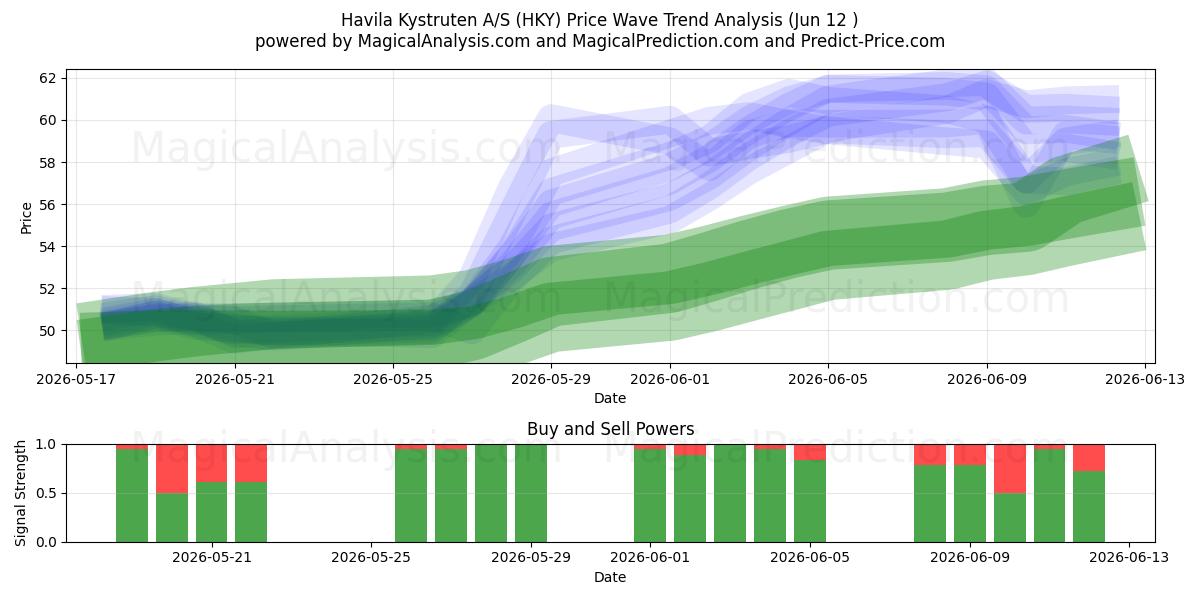Screen dimensions: 1200x600
Task: Click the 2026-06-01 tick label under bar chart
Action: [650, 557]
